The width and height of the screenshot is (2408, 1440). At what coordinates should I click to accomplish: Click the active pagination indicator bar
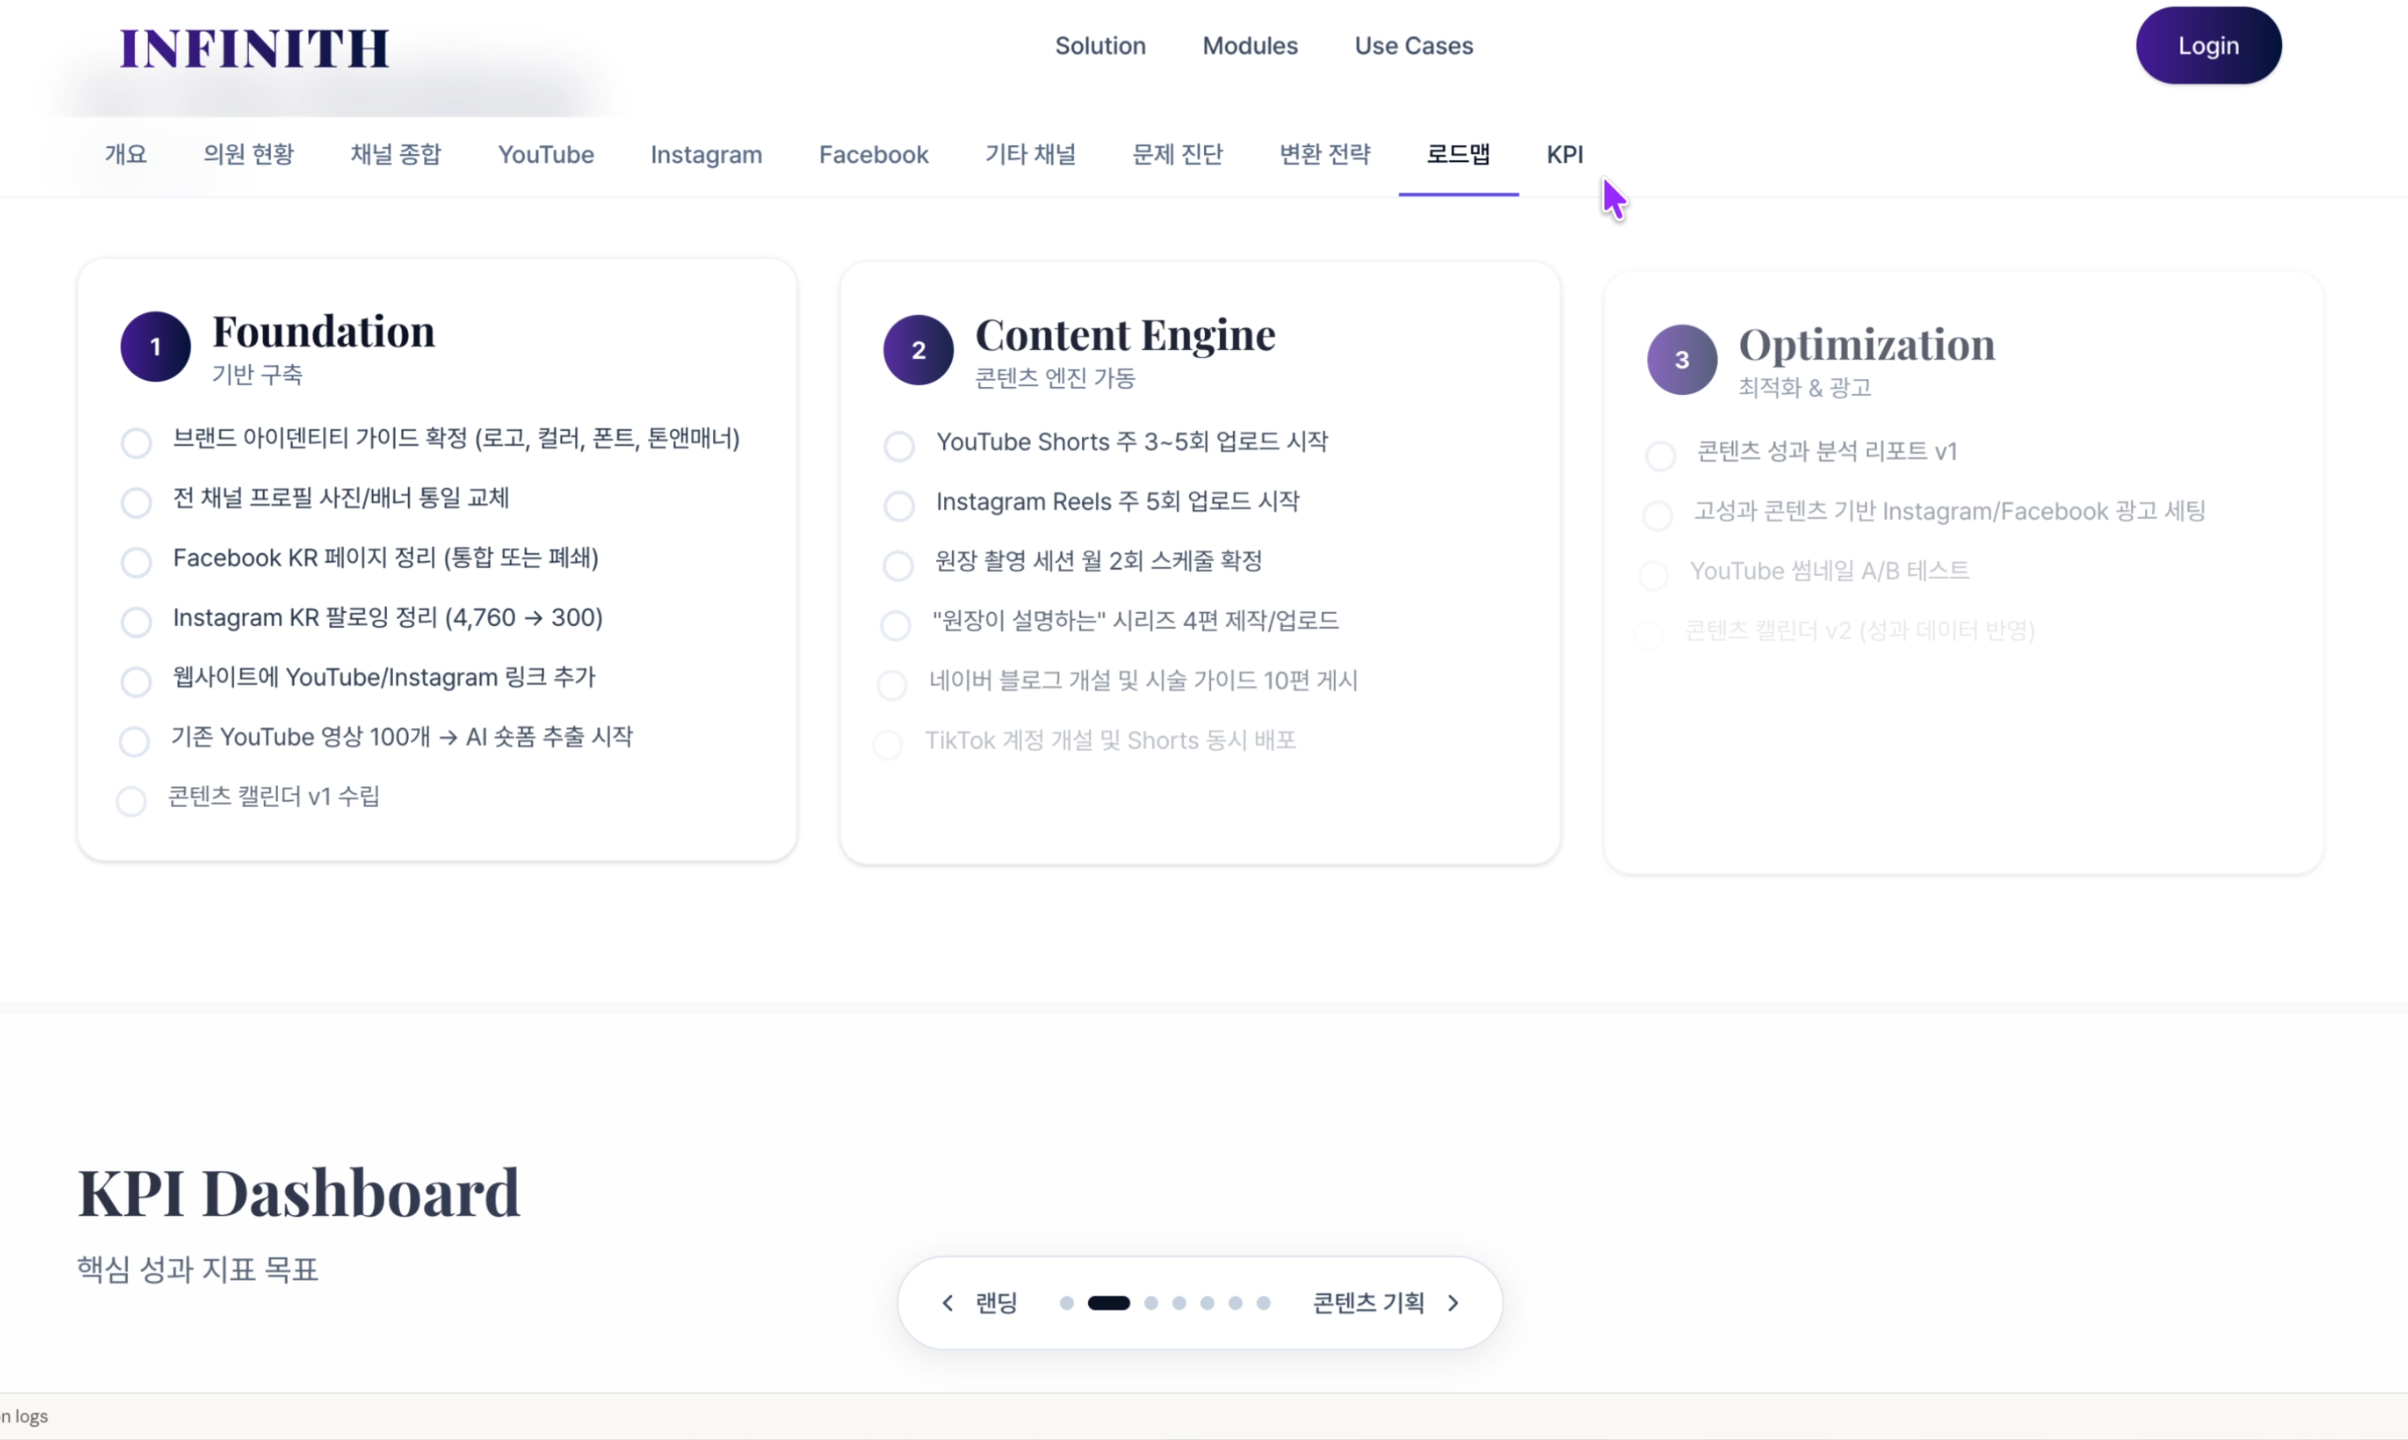(x=1109, y=1303)
